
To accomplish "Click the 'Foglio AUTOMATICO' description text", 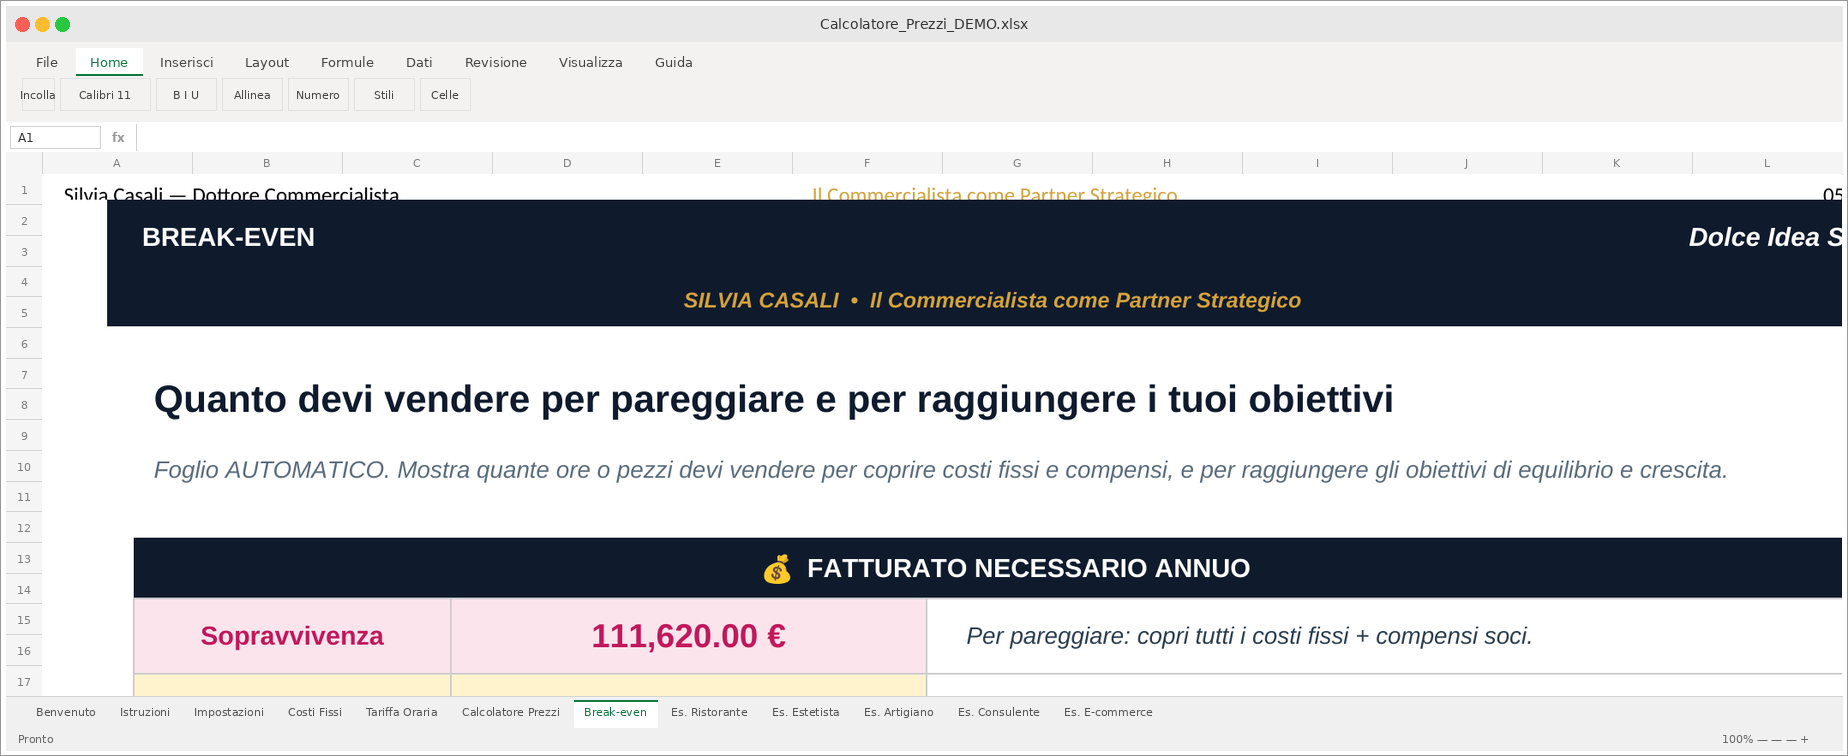I will click(x=940, y=470).
